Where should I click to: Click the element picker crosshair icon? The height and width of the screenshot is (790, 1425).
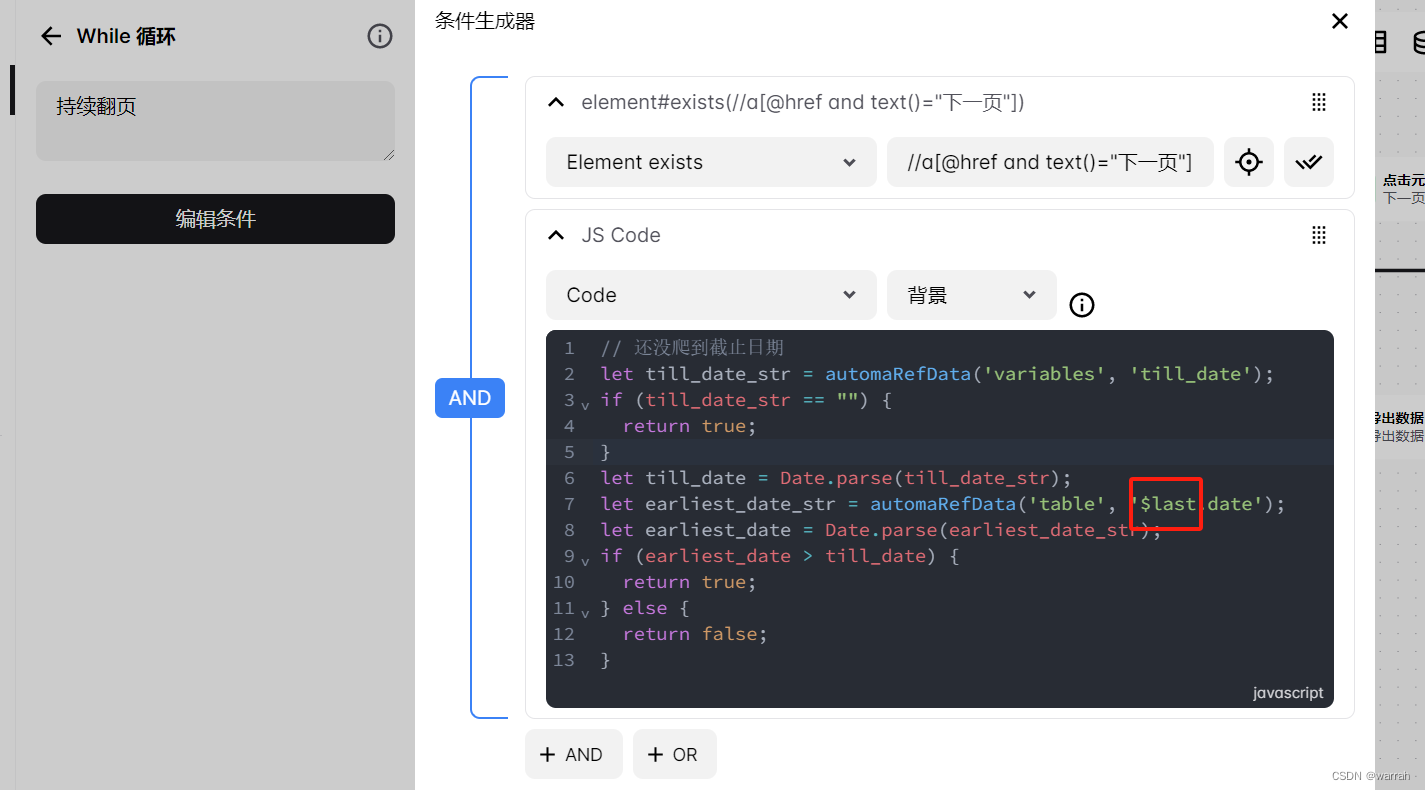coord(1248,162)
